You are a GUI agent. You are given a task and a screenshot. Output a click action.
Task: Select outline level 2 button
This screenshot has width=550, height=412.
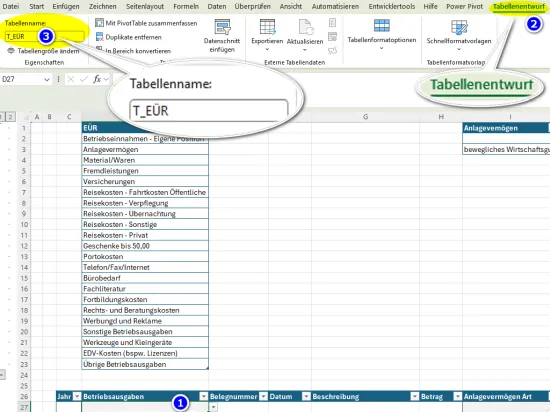point(10,117)
